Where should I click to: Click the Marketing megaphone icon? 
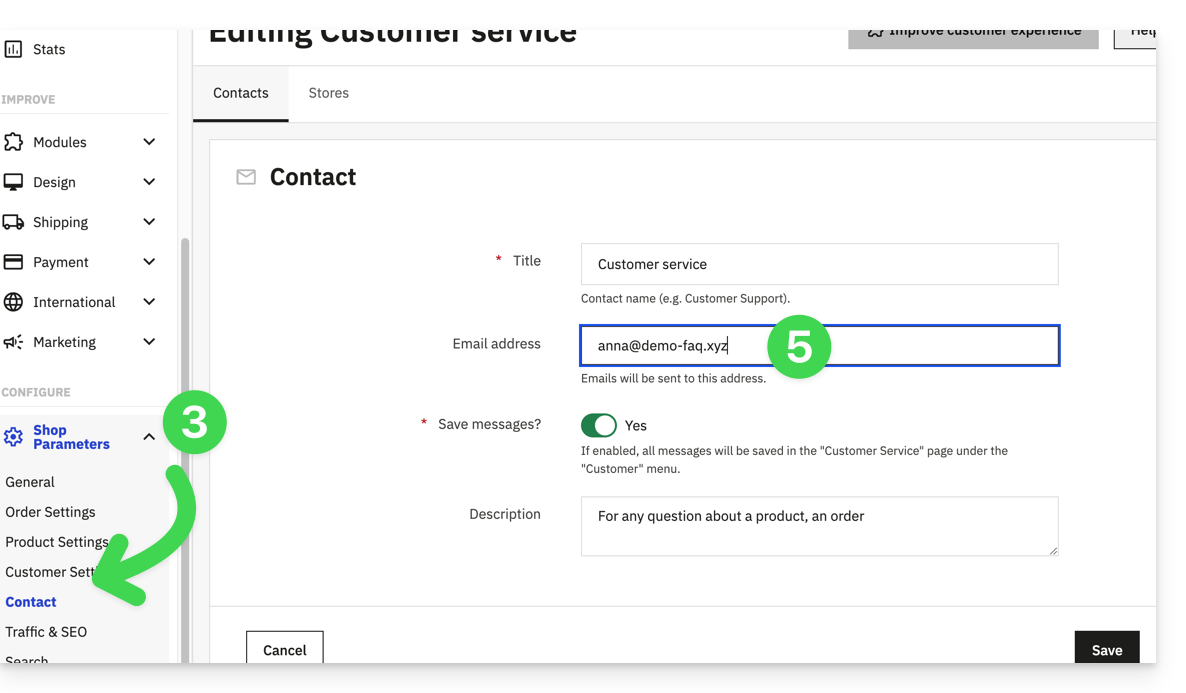point(13,342)
